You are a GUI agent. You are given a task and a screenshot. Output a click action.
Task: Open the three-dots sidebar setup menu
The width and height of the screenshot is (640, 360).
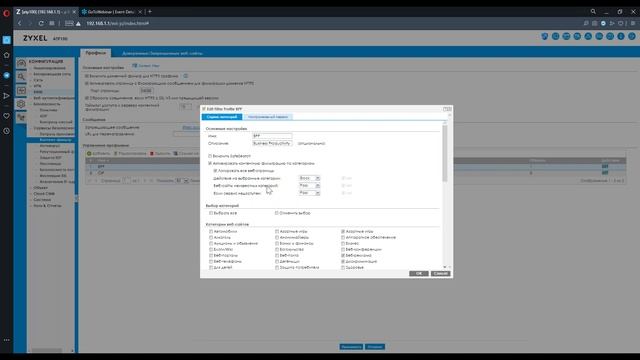pyautogui.click(x=7, y=340)
